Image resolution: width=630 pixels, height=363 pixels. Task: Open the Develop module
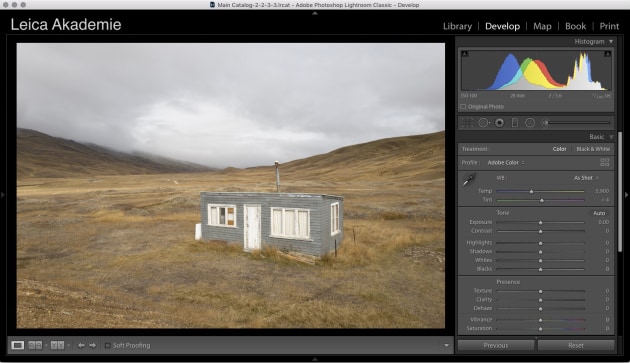pyautogui.click(x=502, y=26)
